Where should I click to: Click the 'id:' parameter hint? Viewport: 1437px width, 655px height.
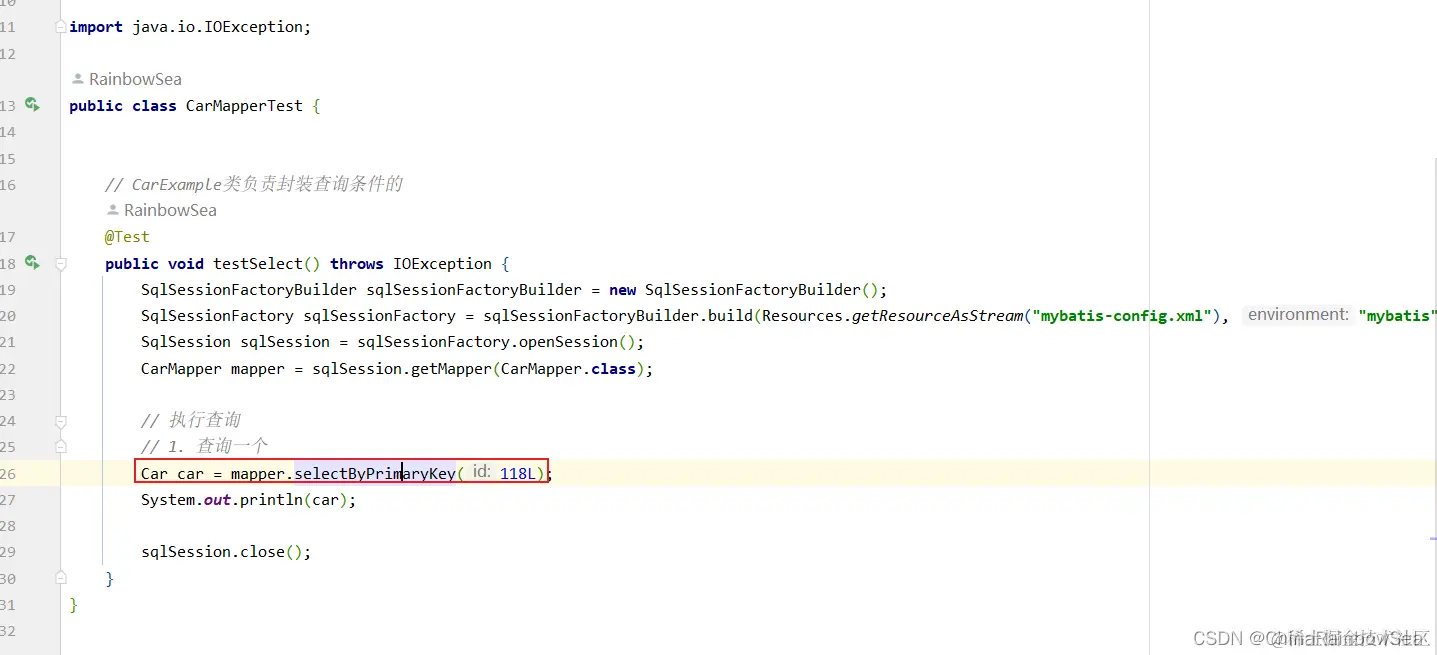481,472
